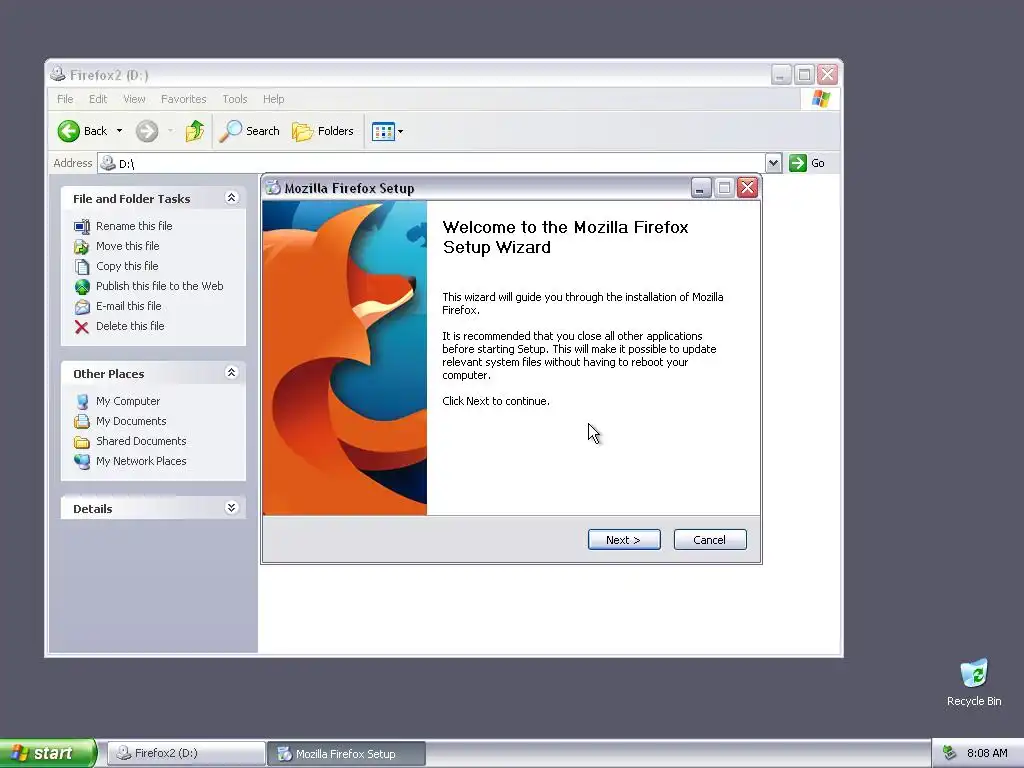Click Next in Firefox Setup wizard
Screen dimensions: 1024x768
624,539
